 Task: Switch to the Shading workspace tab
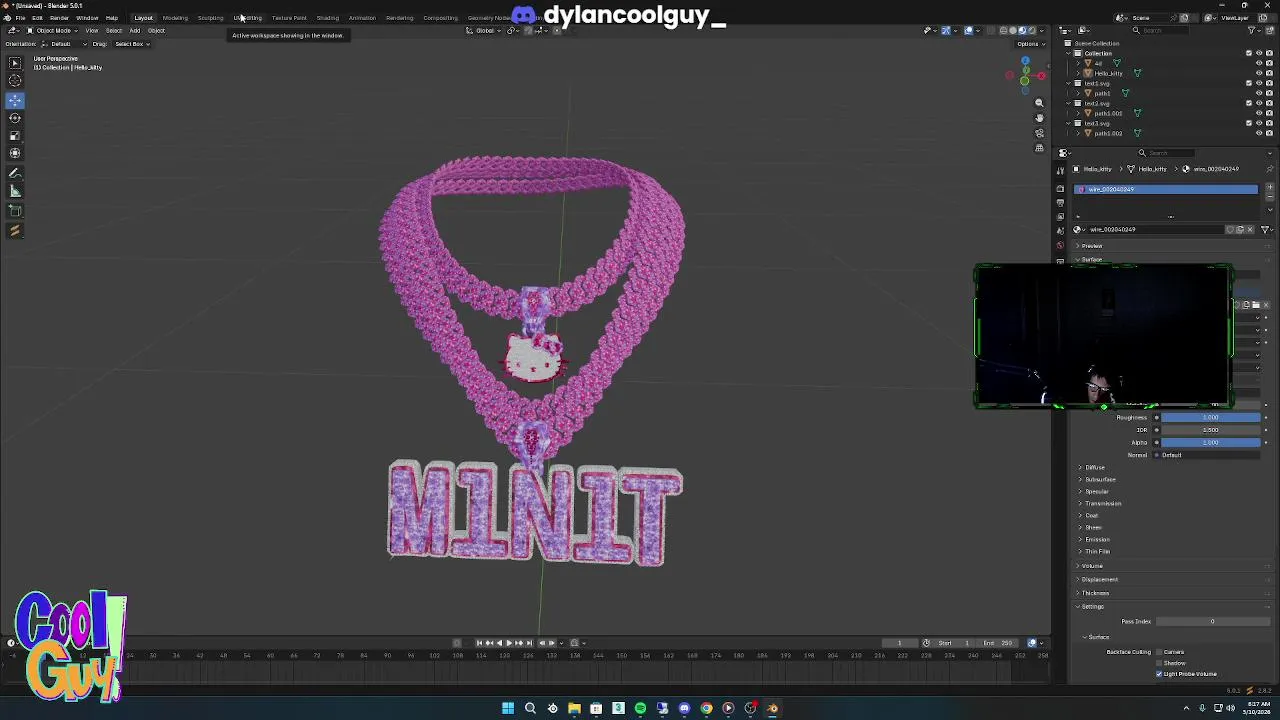coord(327,18)
